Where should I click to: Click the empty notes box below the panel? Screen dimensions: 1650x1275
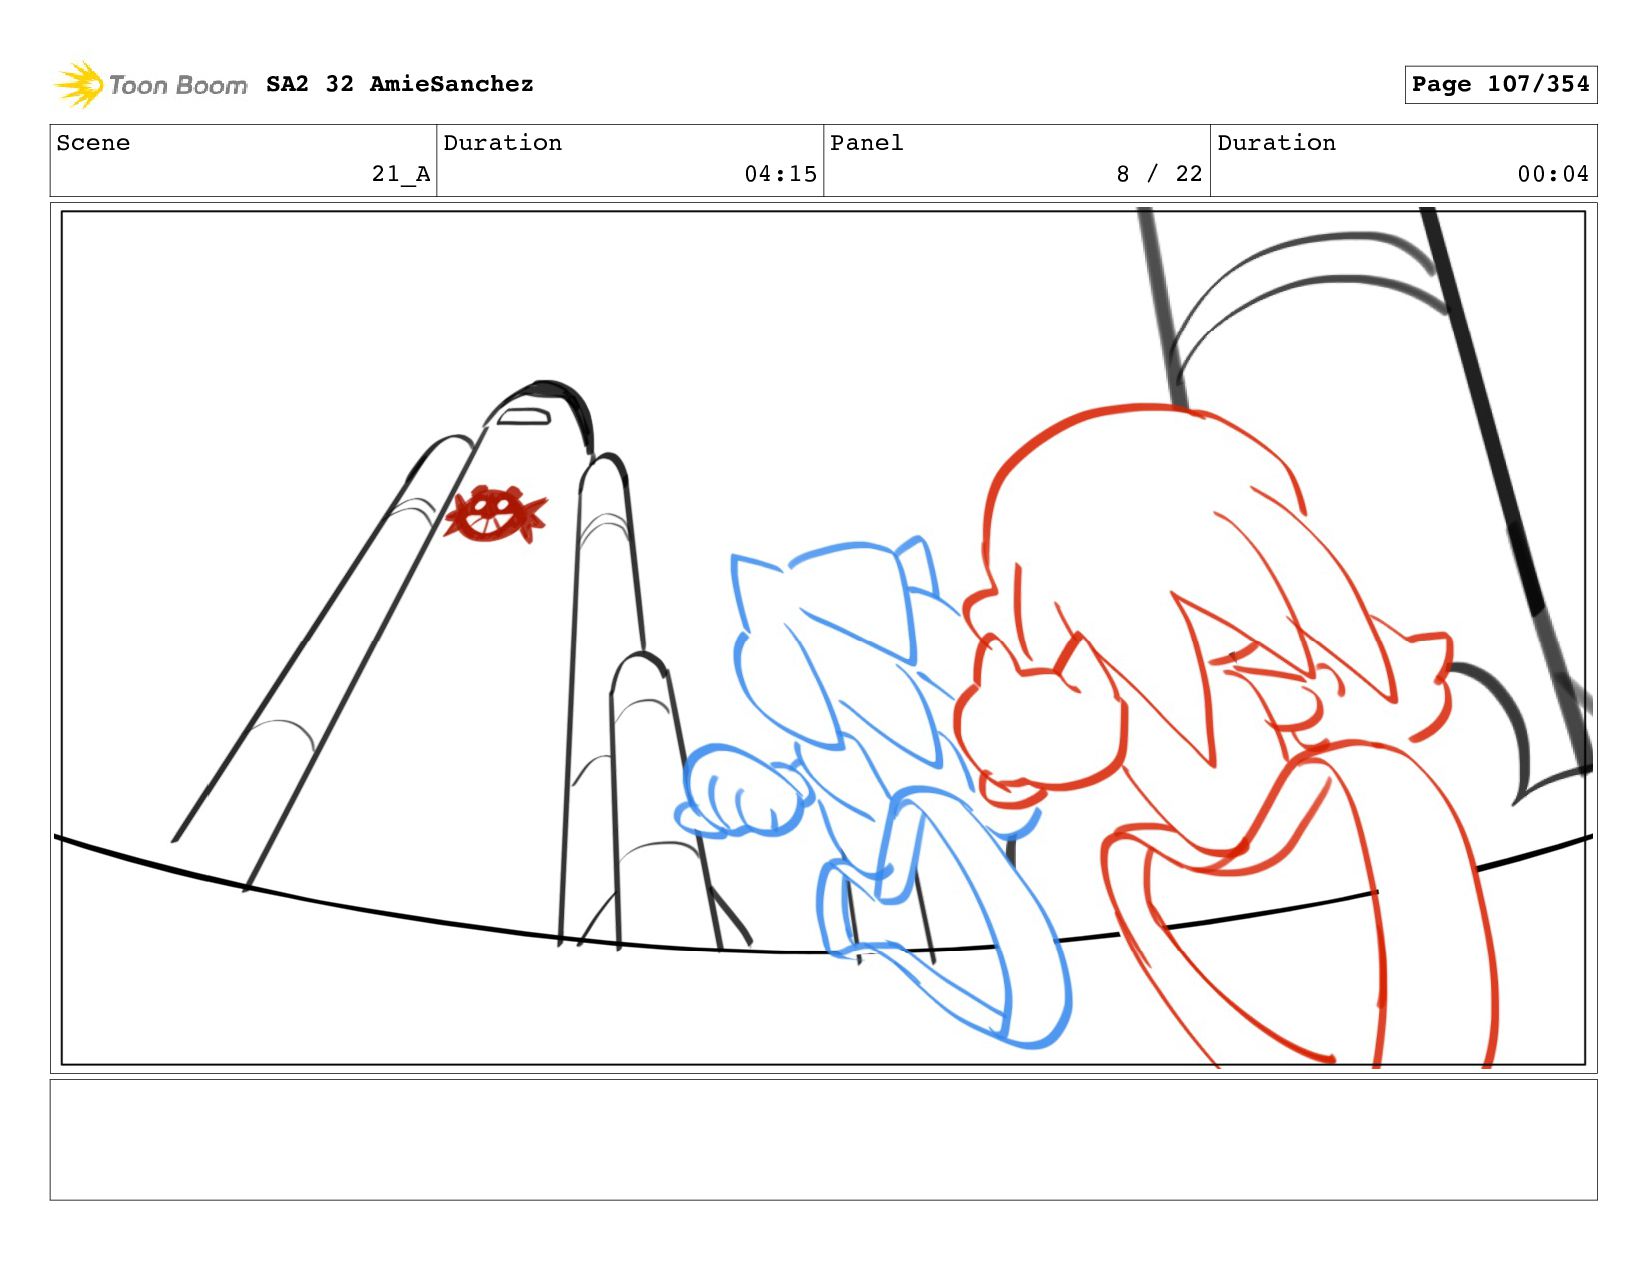click(x=823, y=1139)
